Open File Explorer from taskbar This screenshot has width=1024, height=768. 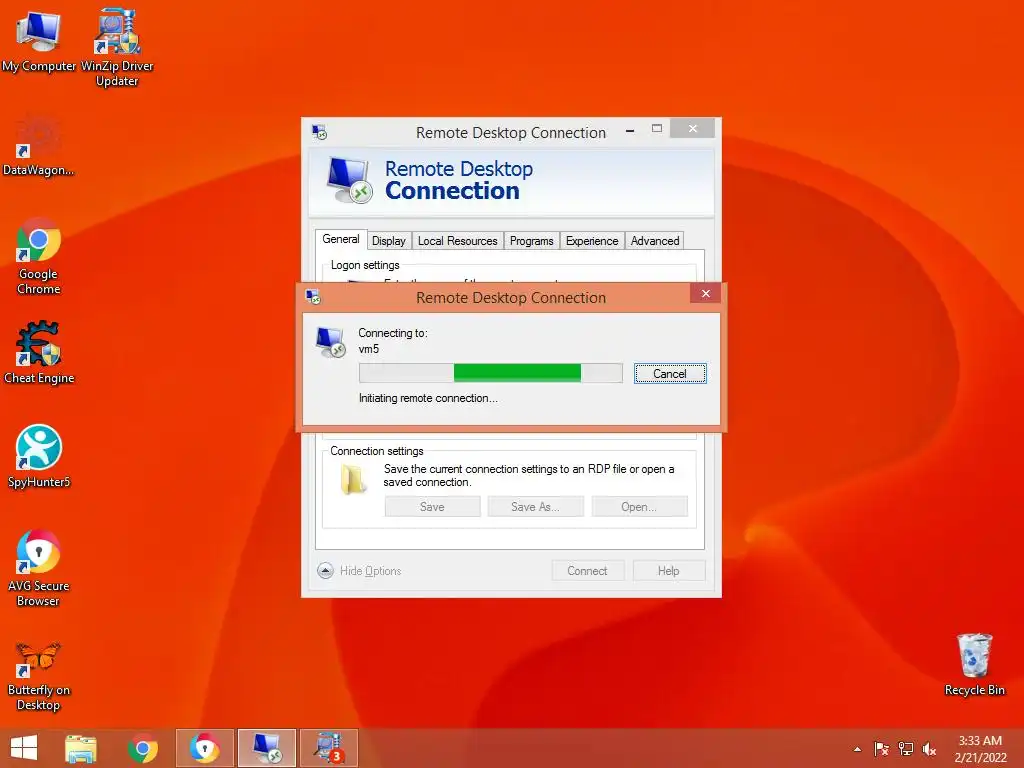(81, 748)
